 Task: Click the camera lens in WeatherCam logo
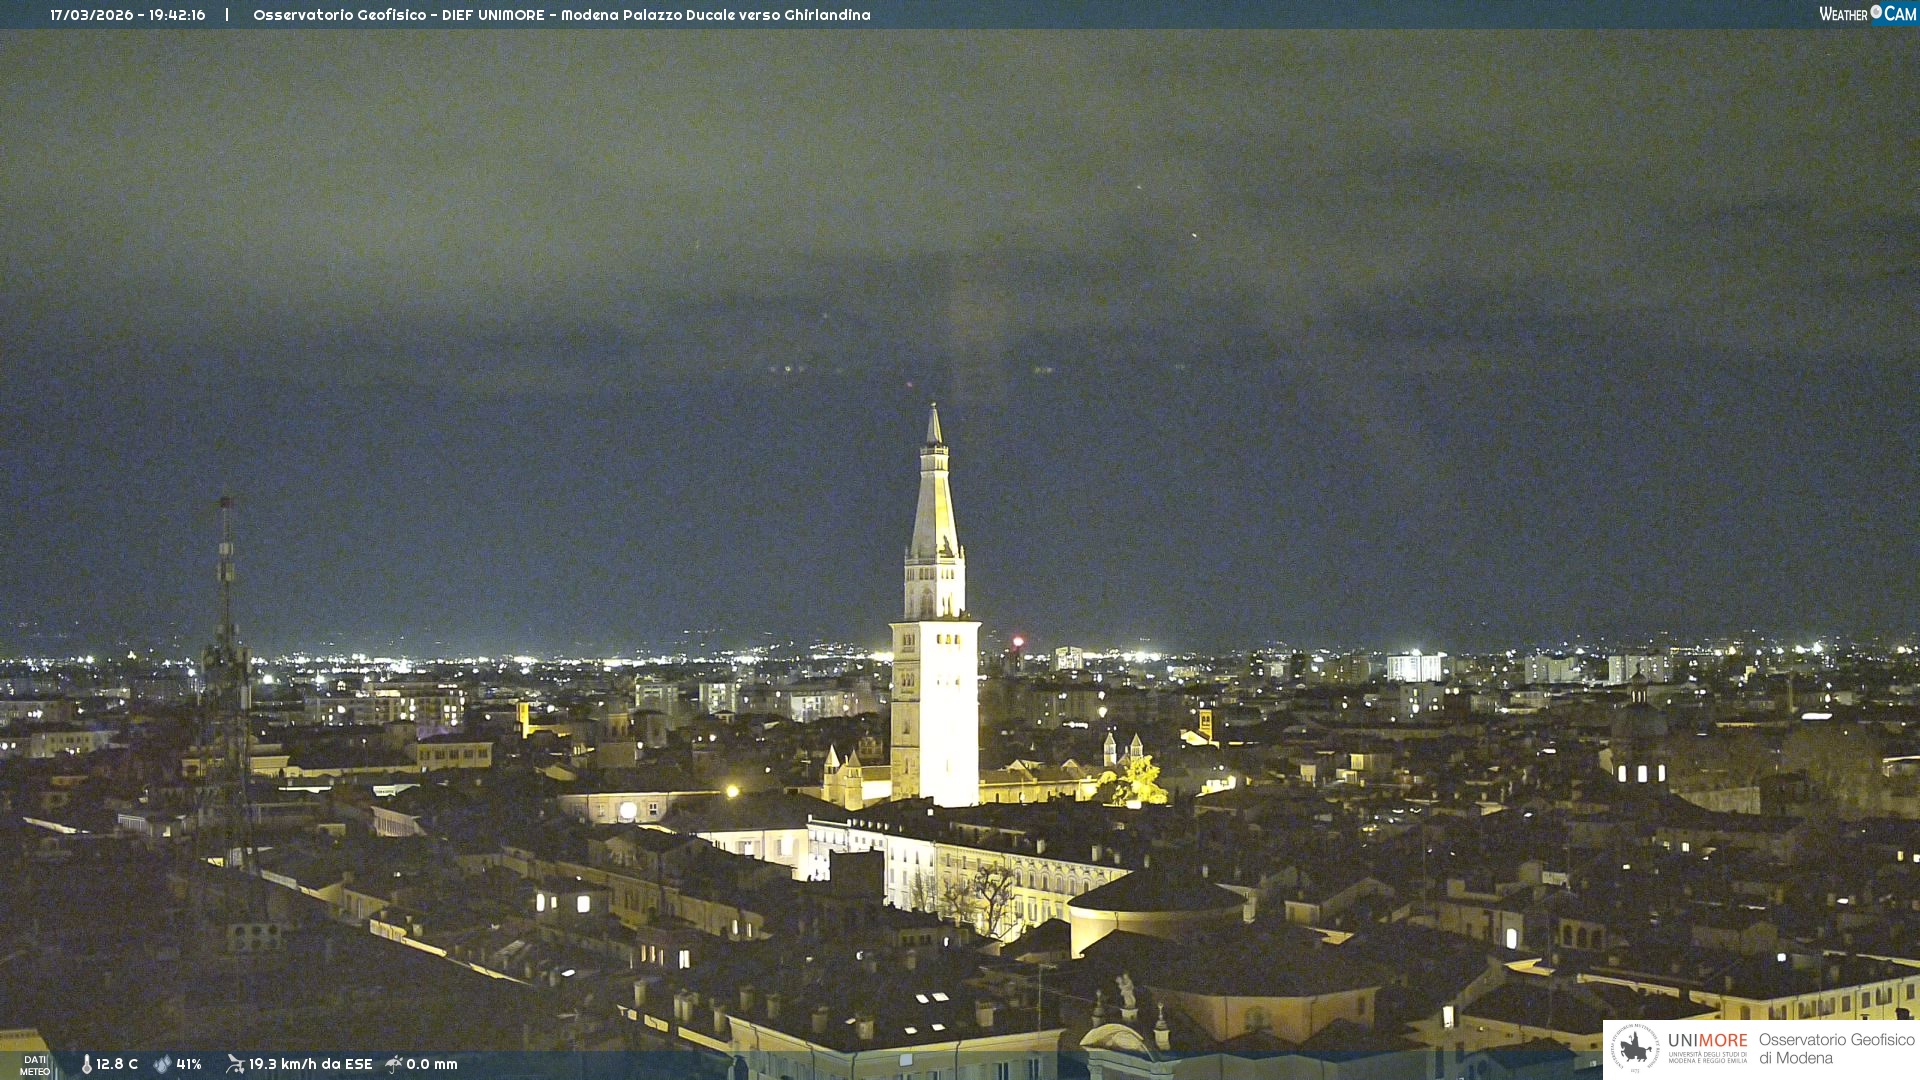1876,12
